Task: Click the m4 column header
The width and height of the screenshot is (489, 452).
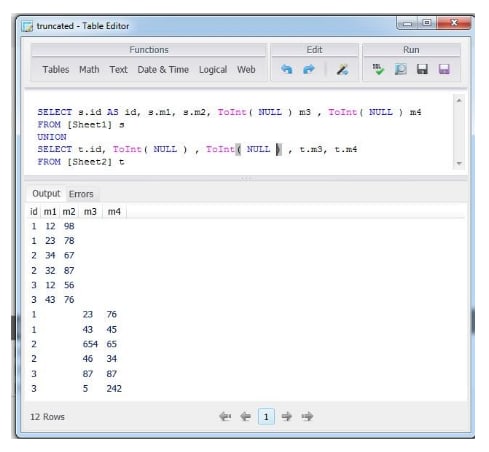Action: point(114,211)
